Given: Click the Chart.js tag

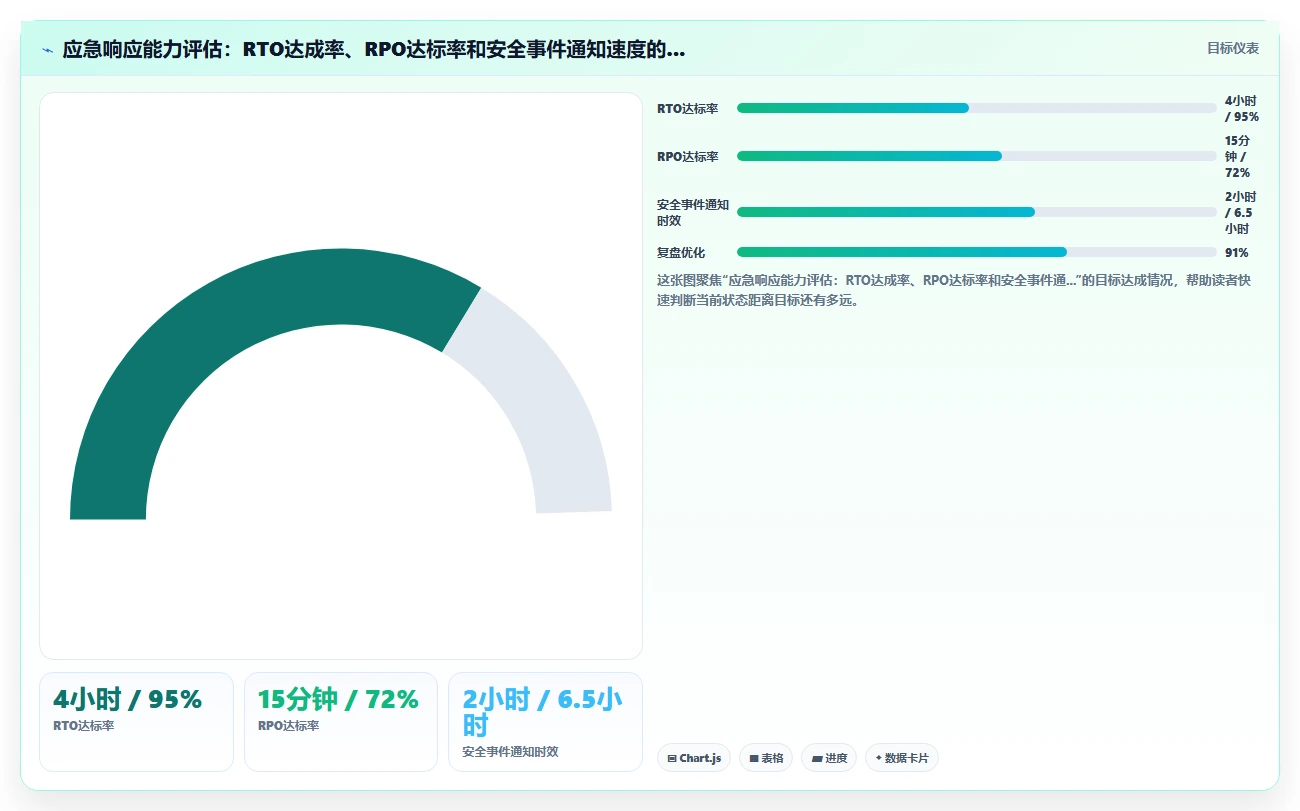Looking at the screenshot, I should pyautogui.click(x=694, y=758).
